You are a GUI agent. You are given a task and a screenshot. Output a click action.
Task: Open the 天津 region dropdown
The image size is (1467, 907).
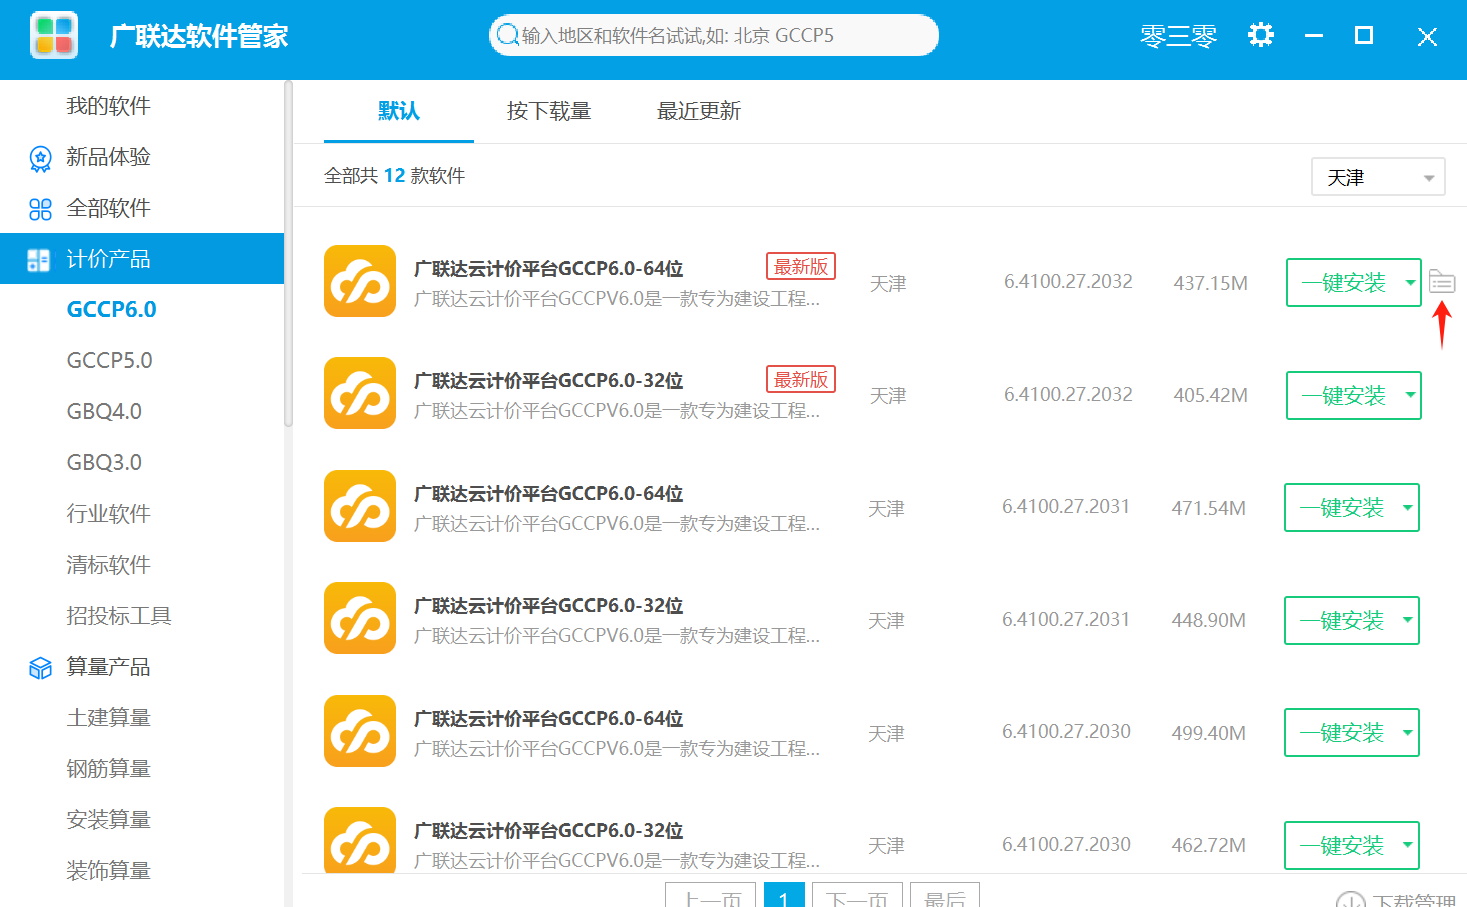(x=1378, y=177)
